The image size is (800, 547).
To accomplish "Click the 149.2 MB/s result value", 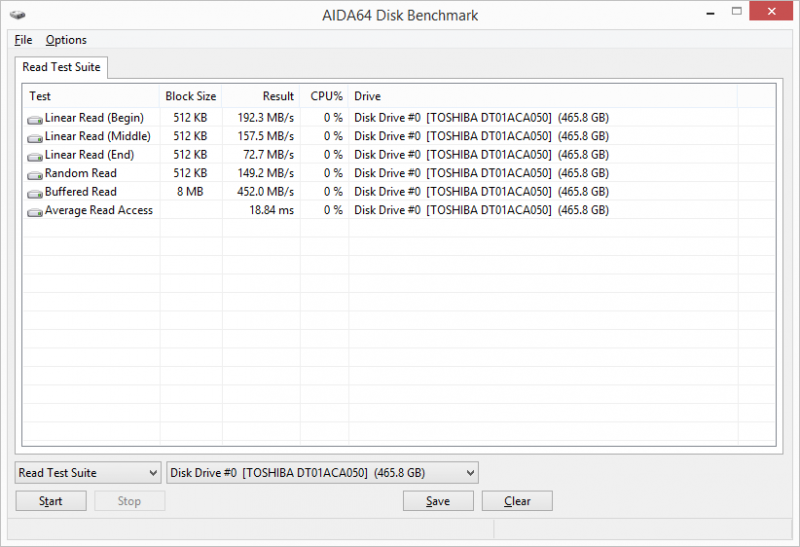I will tap(266, 173).
